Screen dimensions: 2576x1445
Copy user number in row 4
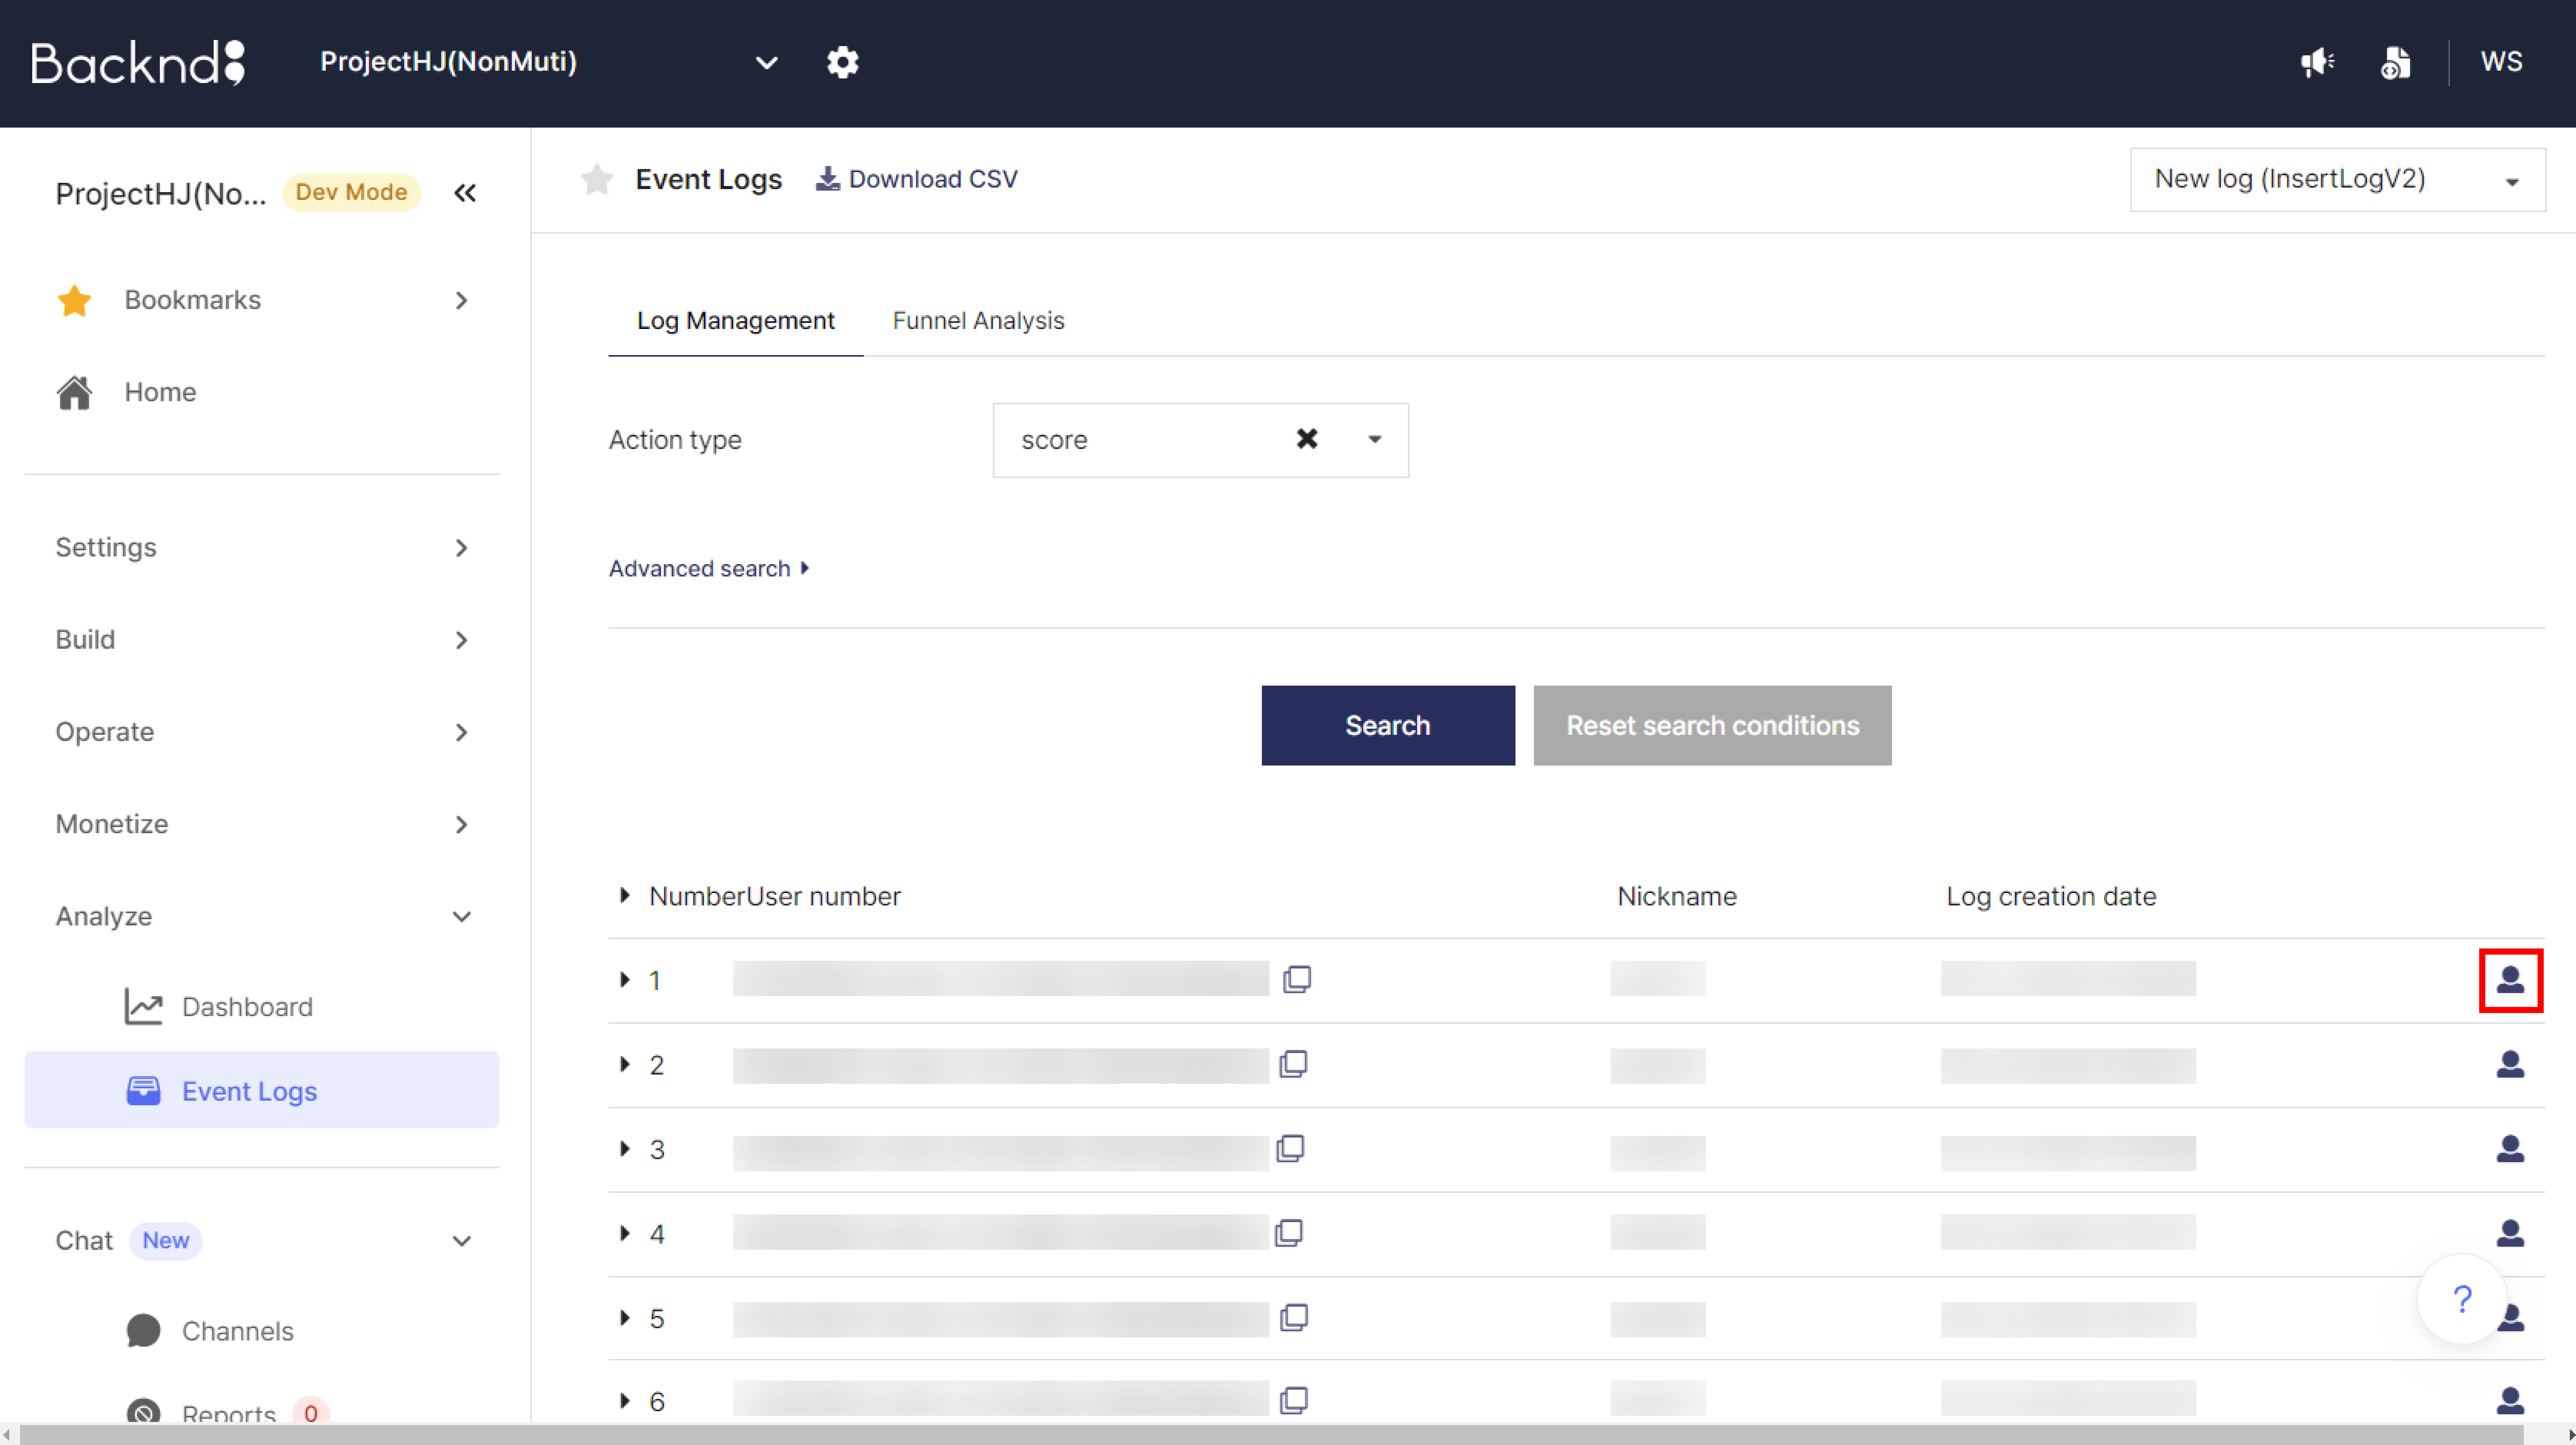click(1289, 1233)
